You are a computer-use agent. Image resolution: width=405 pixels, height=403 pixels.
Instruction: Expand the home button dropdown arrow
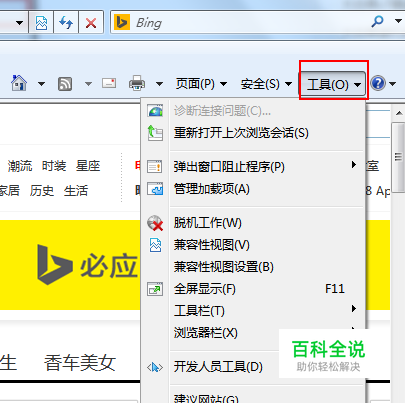click(41, 84)
